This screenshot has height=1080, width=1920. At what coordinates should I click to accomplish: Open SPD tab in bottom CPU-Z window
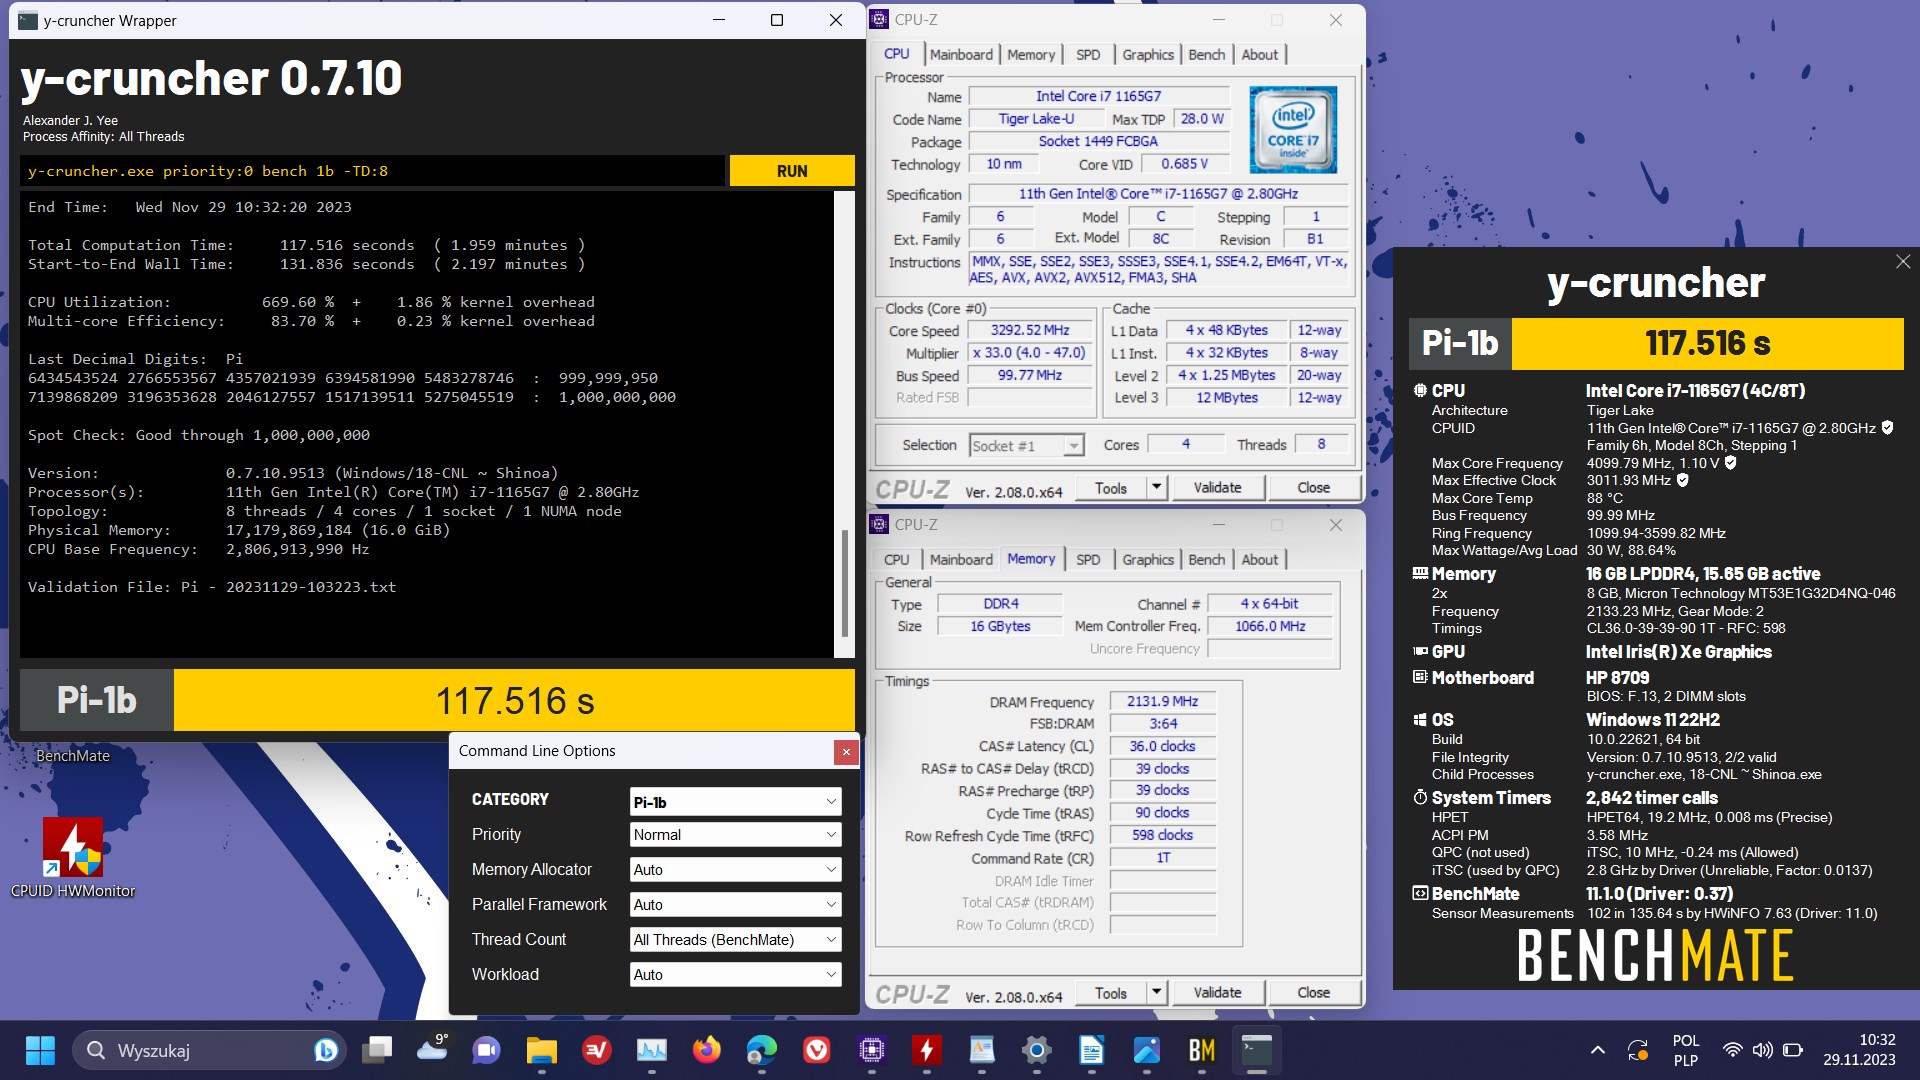[x=1088, y=560]
